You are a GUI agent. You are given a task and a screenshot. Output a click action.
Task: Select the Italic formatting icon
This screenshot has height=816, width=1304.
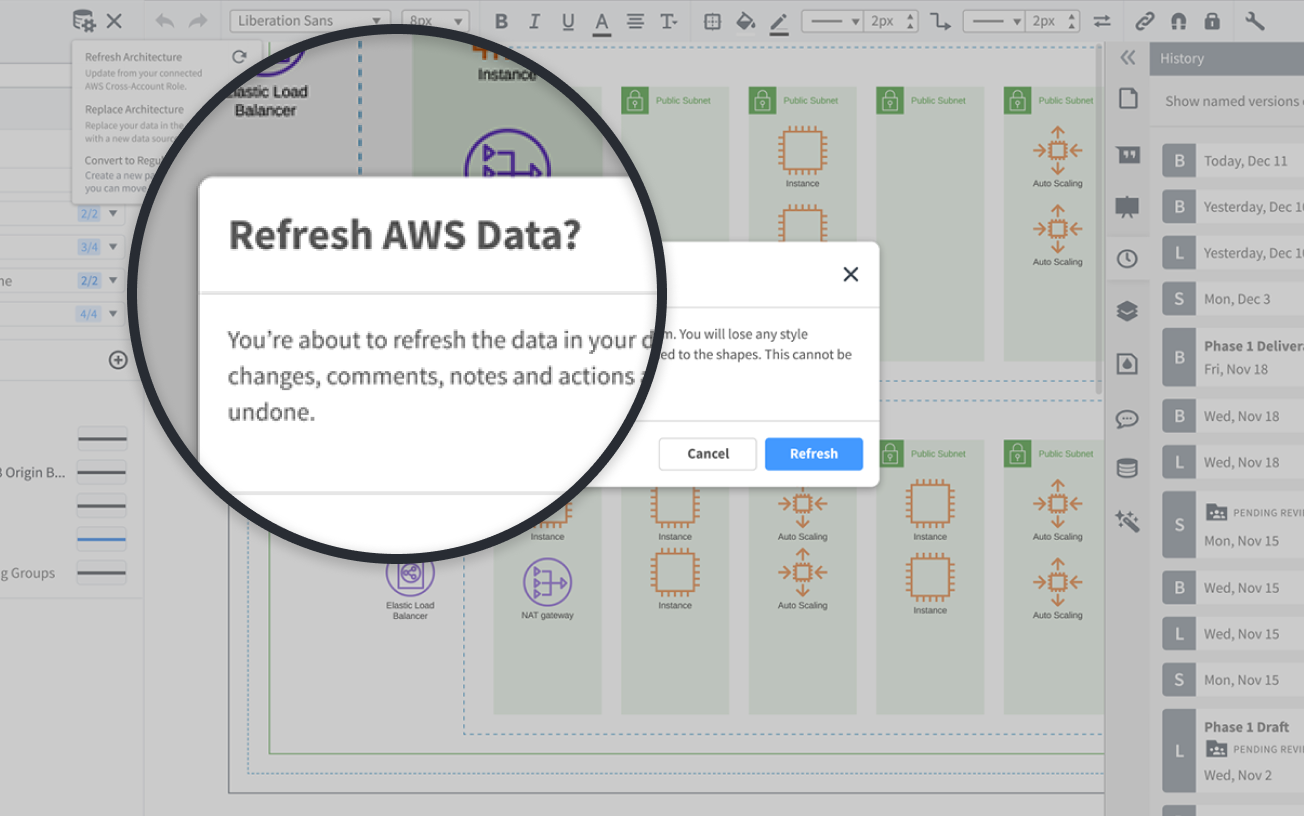(535, 20)
